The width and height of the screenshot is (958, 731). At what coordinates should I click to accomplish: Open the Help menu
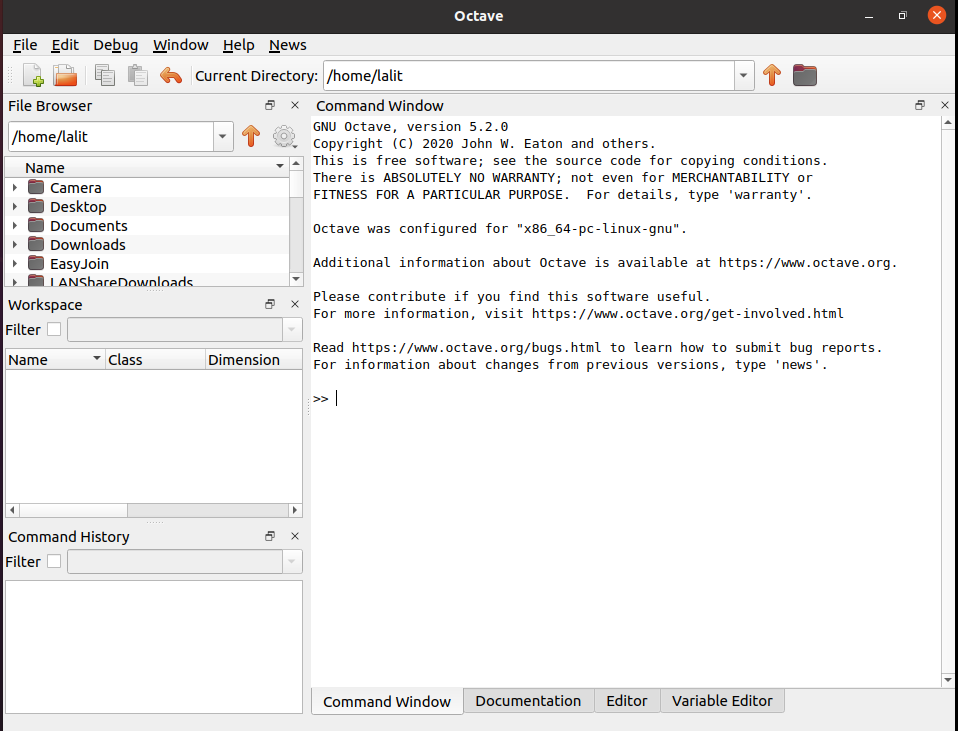coord(238,45)
